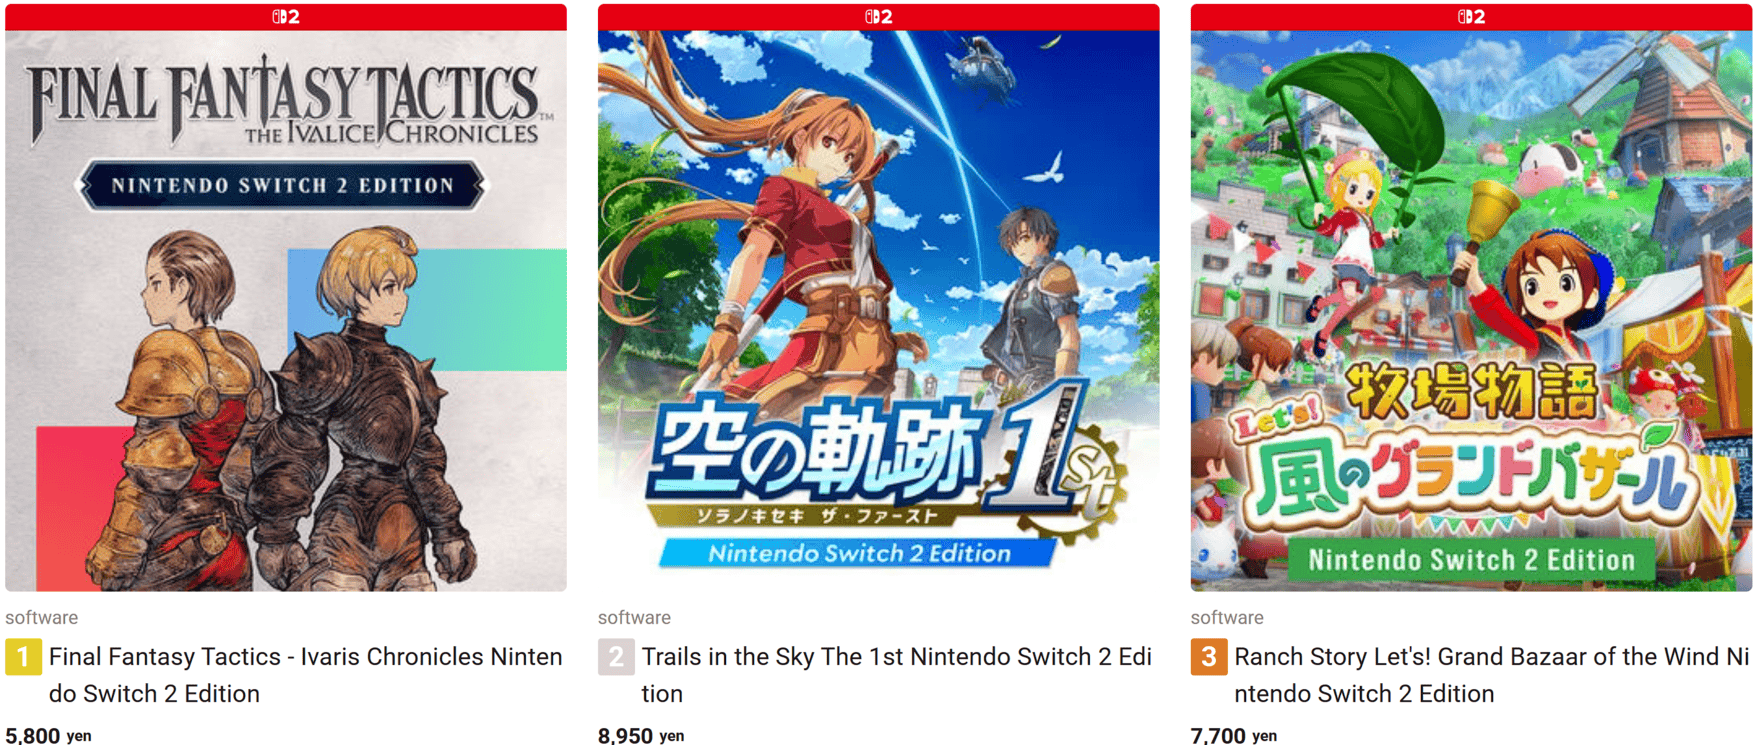The width and height of the screenshot is (1757, 745).
Task: Click software label under Trails in the Sky
Action: coord(634,618)
